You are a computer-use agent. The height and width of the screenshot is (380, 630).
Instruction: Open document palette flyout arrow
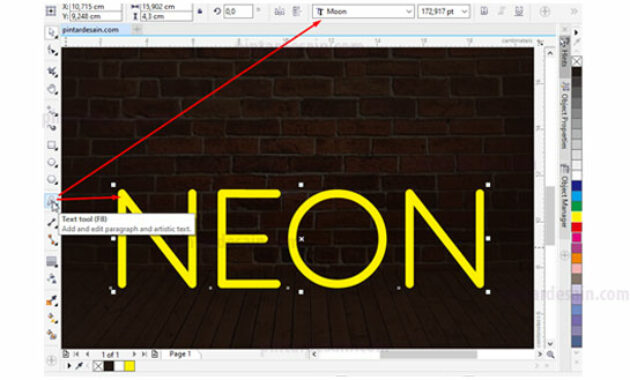pos(69,366)
